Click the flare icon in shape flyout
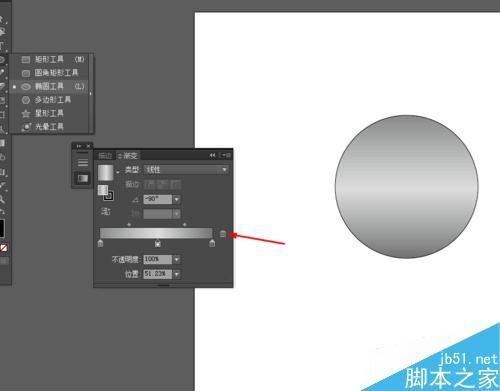 tap(26, 127)
